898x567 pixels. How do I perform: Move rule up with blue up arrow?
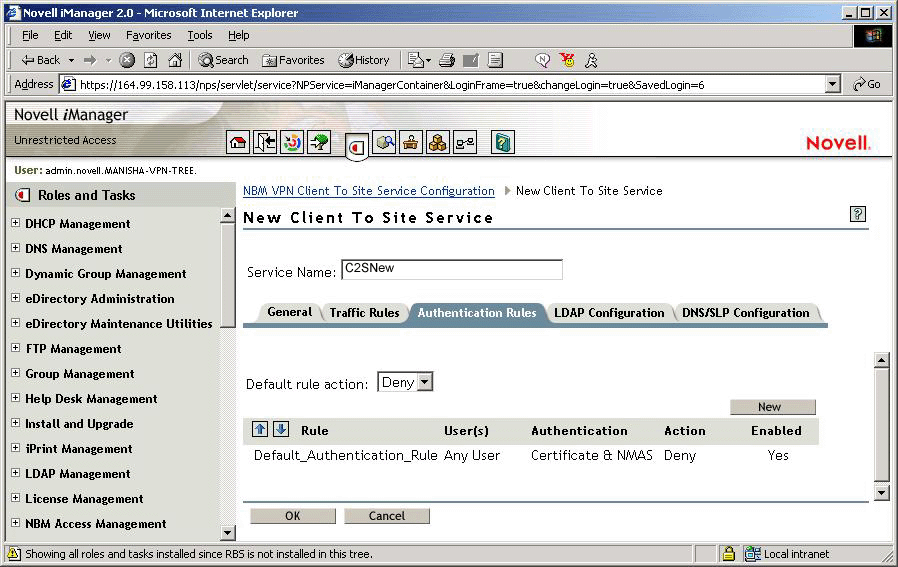click(259, 429)
